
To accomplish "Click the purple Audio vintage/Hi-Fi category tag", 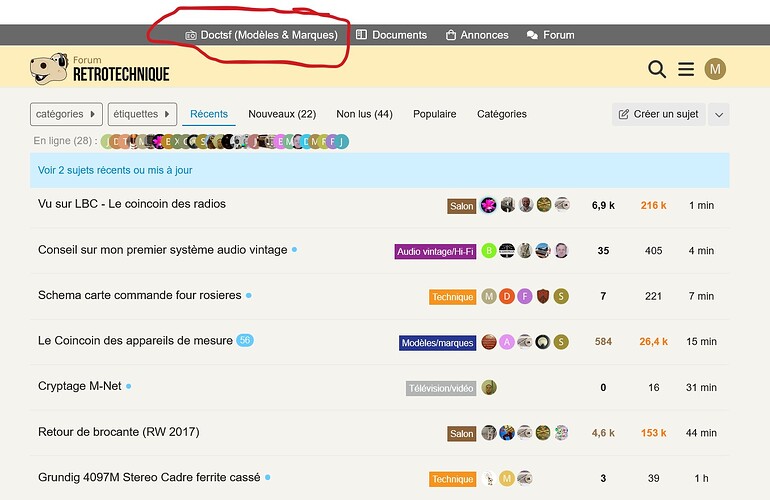I will pos(435,251).
